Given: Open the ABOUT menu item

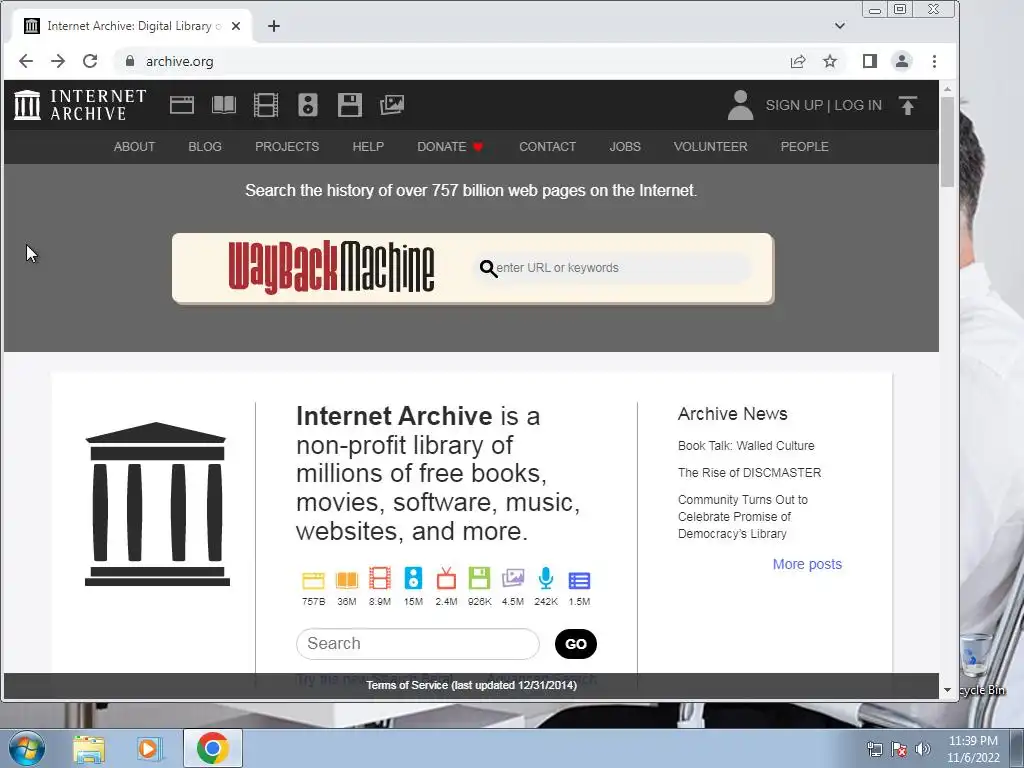Looking at the screenshot, I should click(x=135, y=147).
